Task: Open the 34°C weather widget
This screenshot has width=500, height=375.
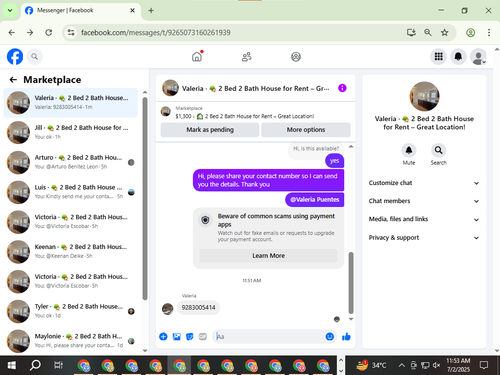Action: pyautogui.click(x=371, y=365)
